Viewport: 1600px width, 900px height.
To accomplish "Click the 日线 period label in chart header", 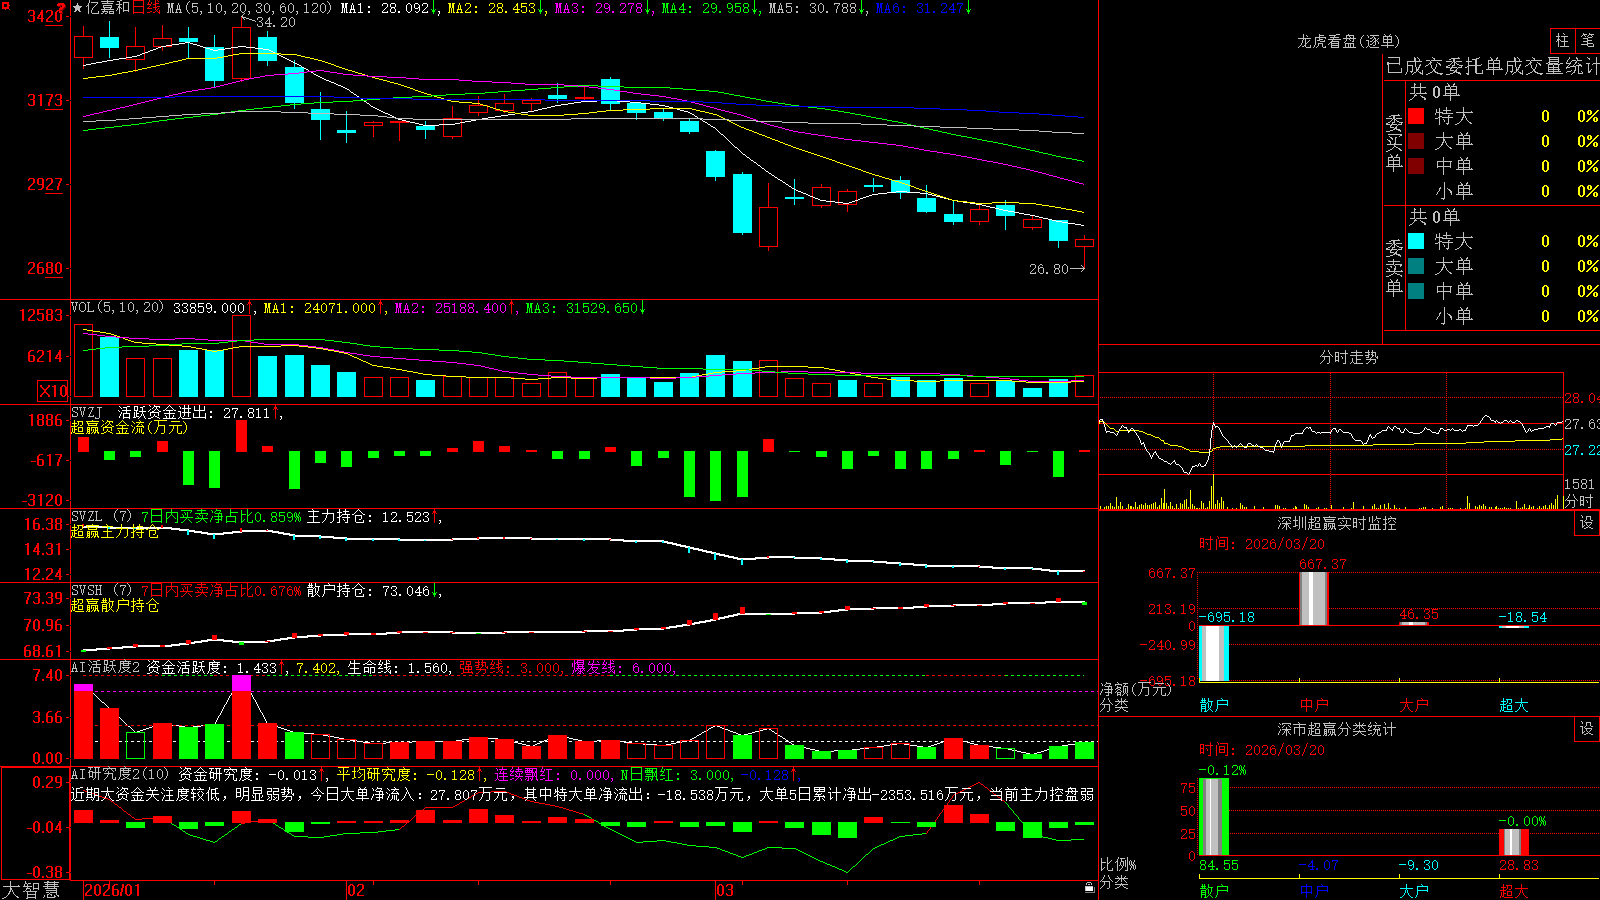I will pyautogui.click(x=146, y=8).
